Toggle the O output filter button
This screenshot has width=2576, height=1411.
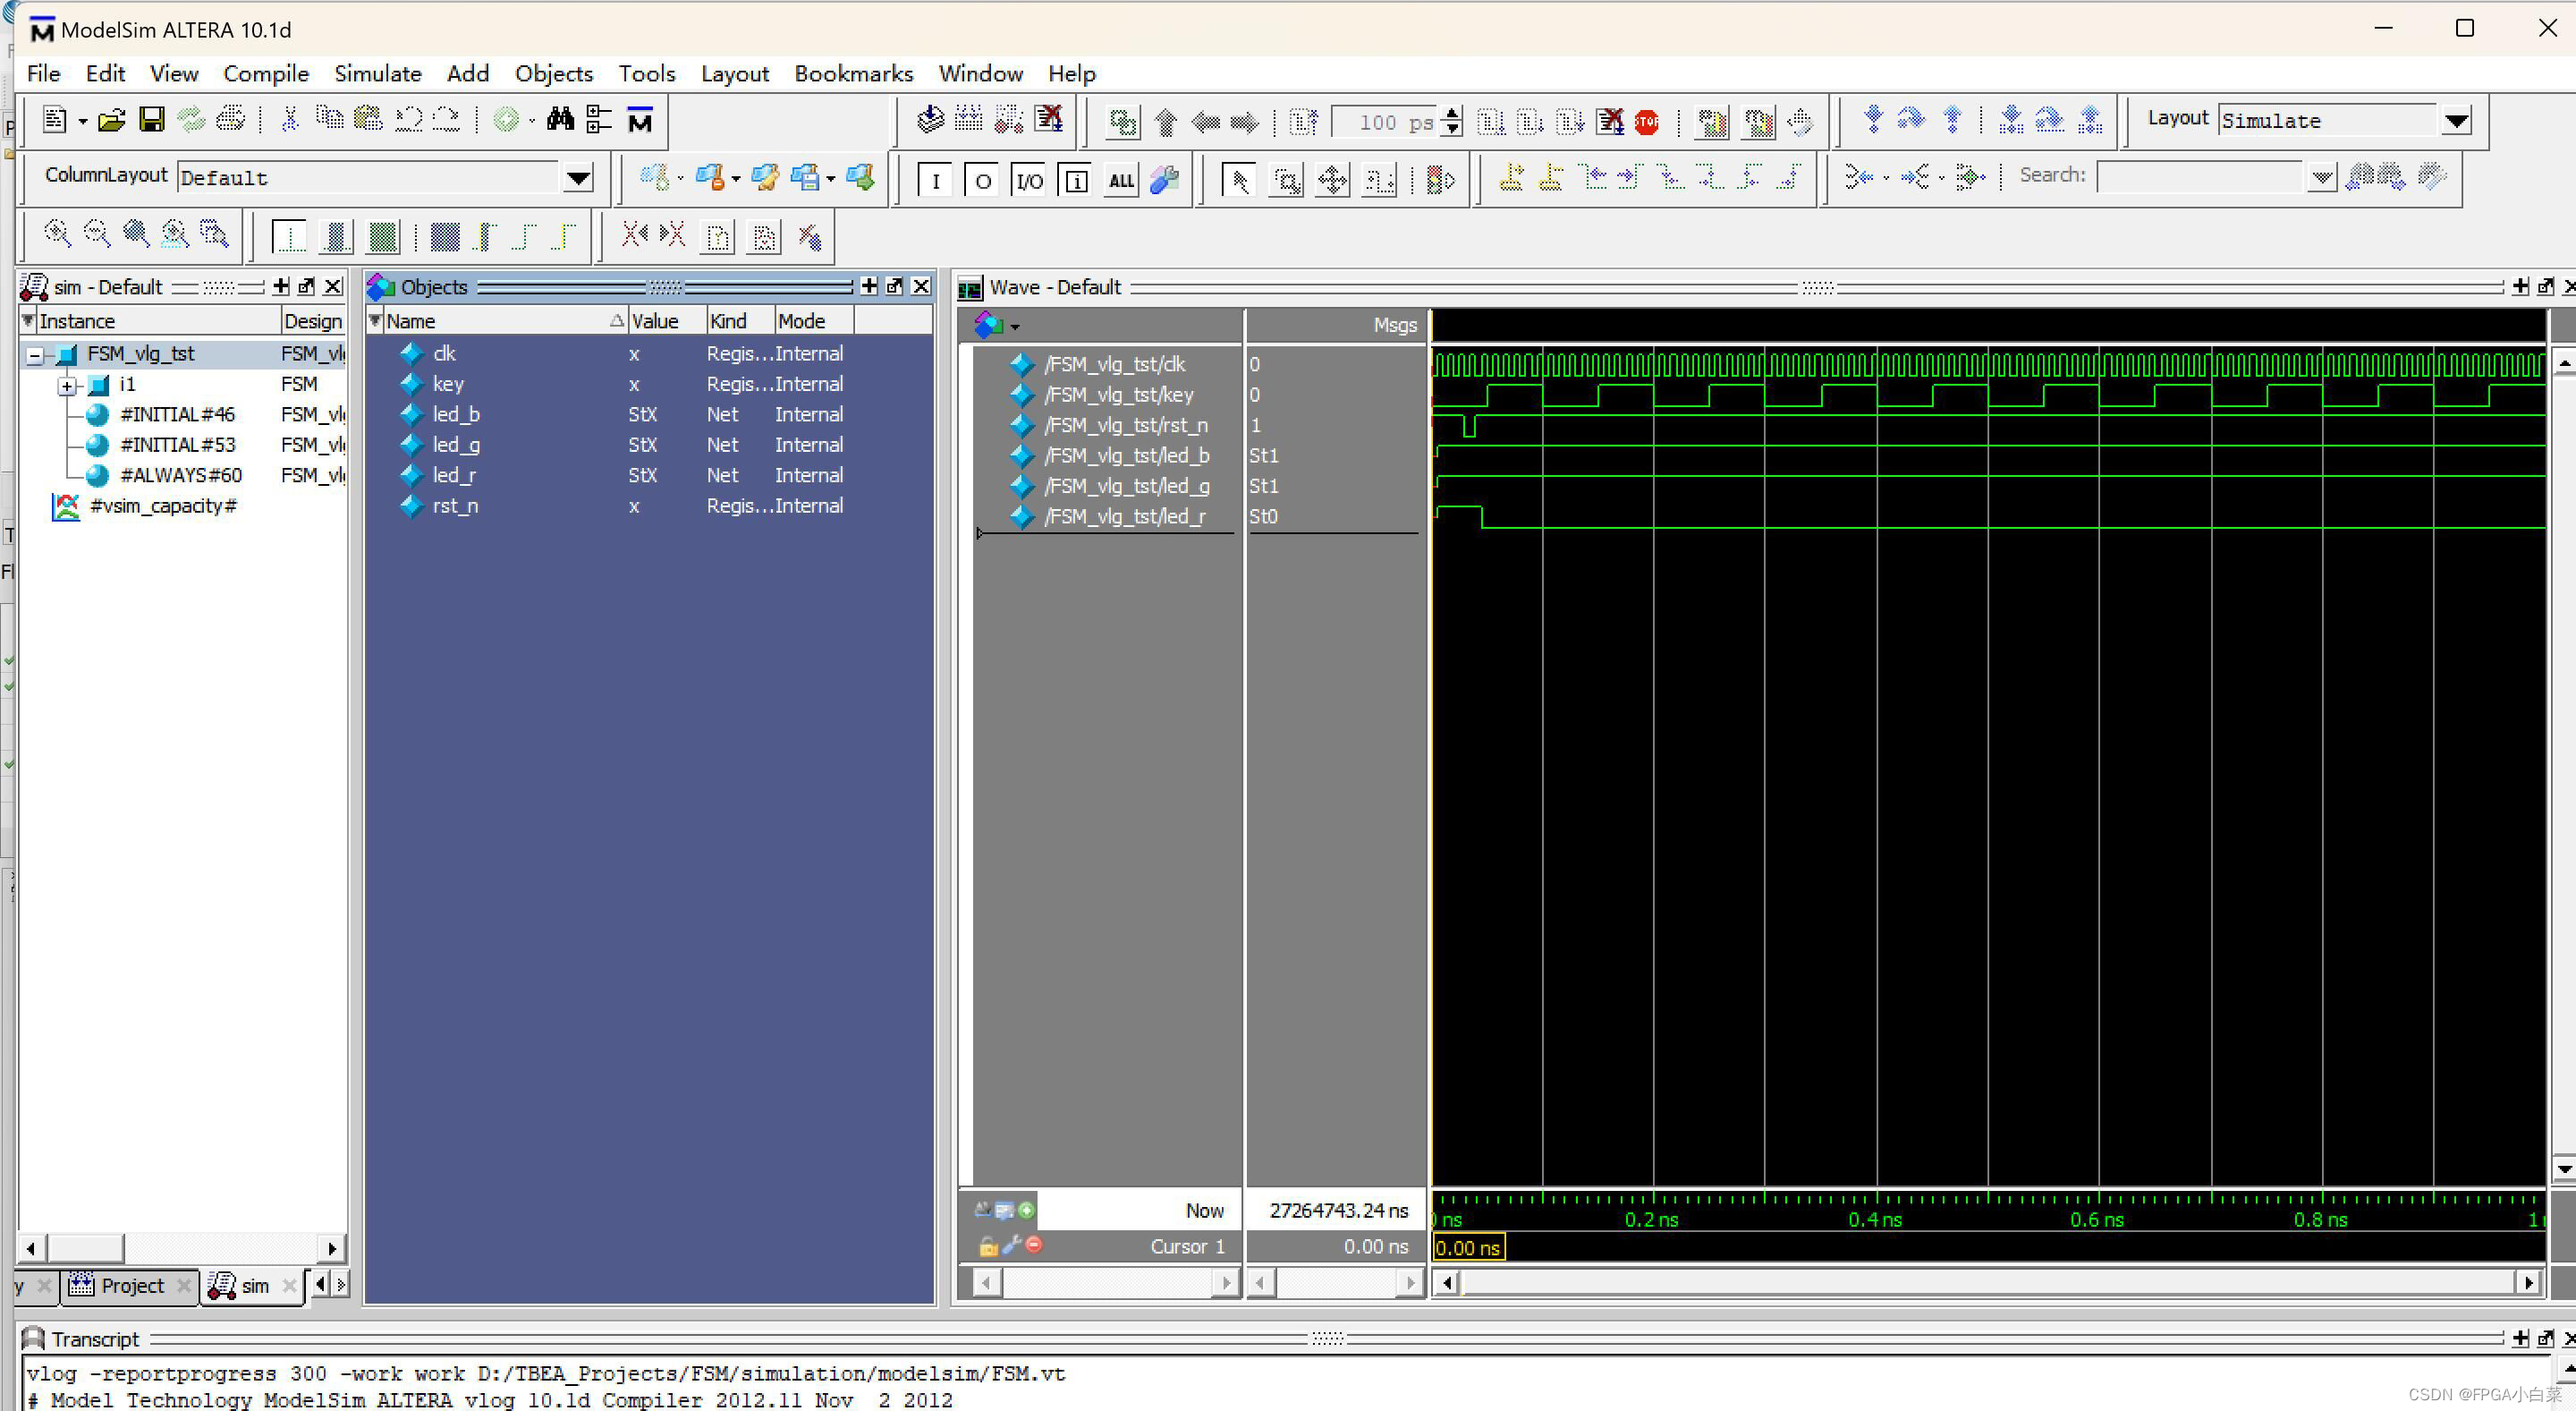[982, 181]
